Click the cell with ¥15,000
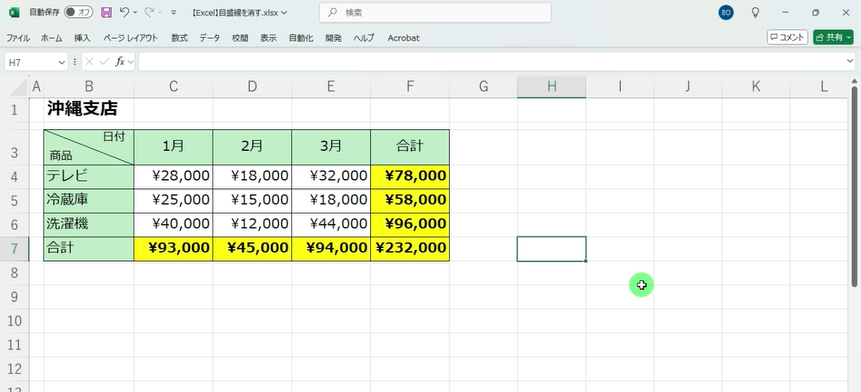 point(252,200)
